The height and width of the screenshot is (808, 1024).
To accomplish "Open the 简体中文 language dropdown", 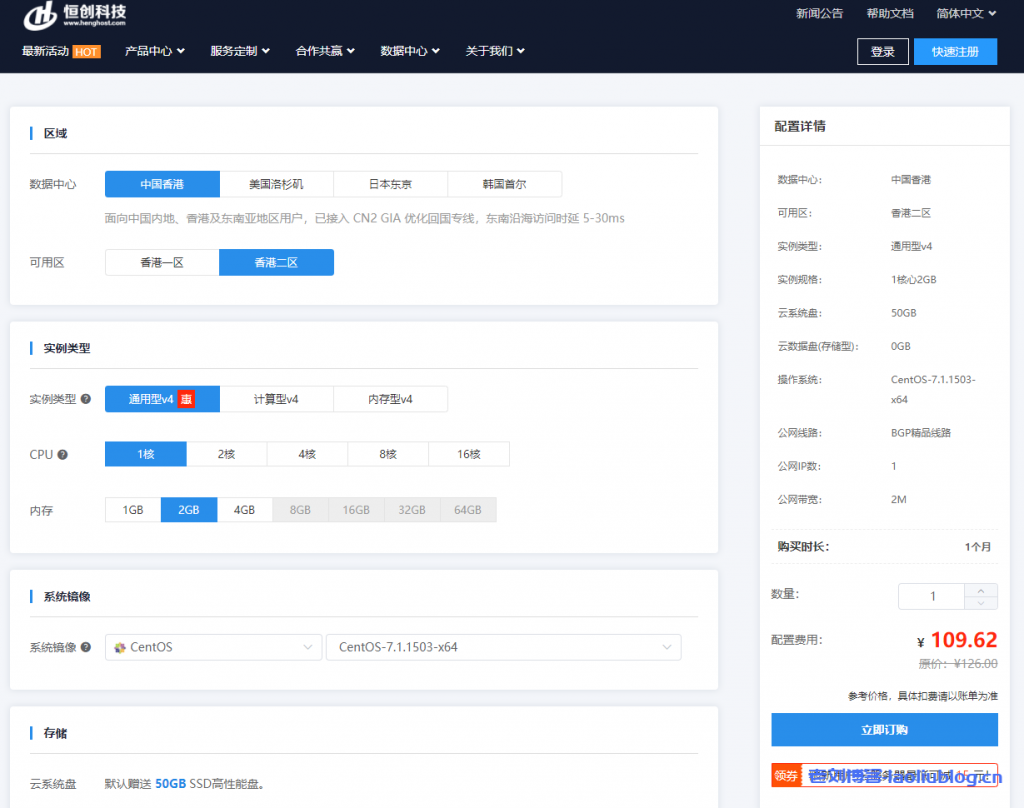I will tap(963, 13).
